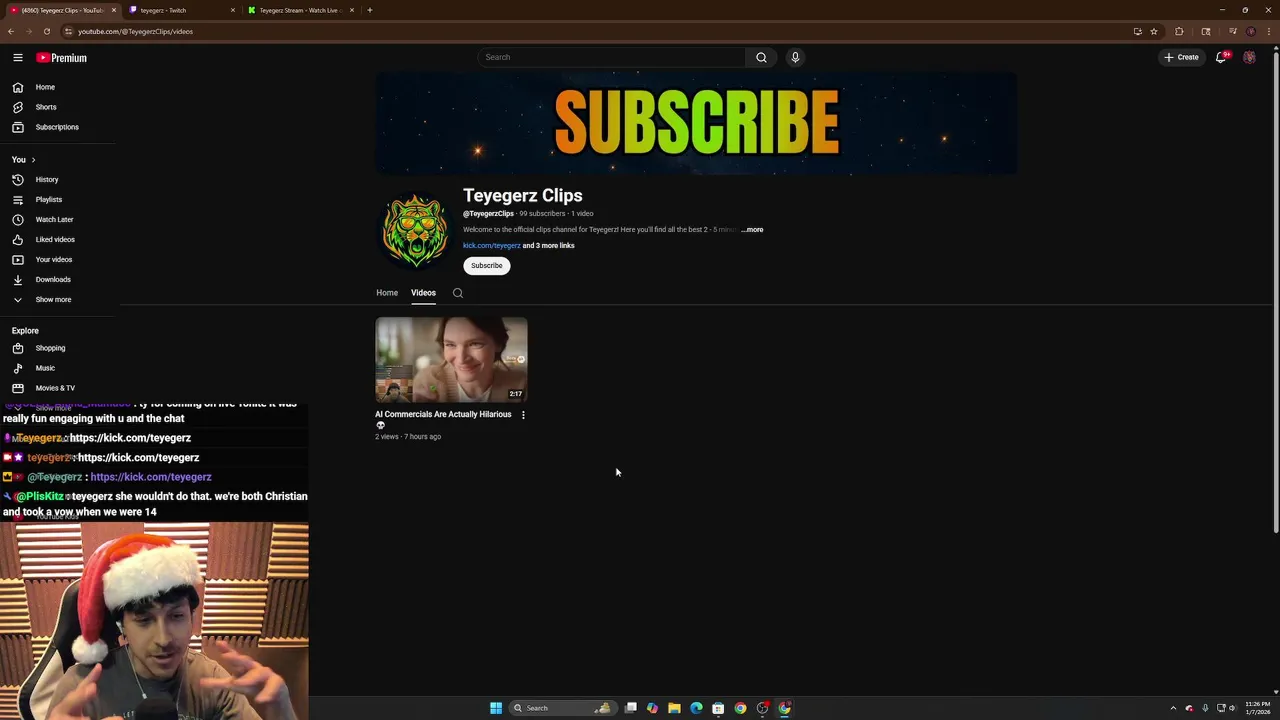
Task: Open the Chrome three-dot menu
Action: coord(1269,31)
